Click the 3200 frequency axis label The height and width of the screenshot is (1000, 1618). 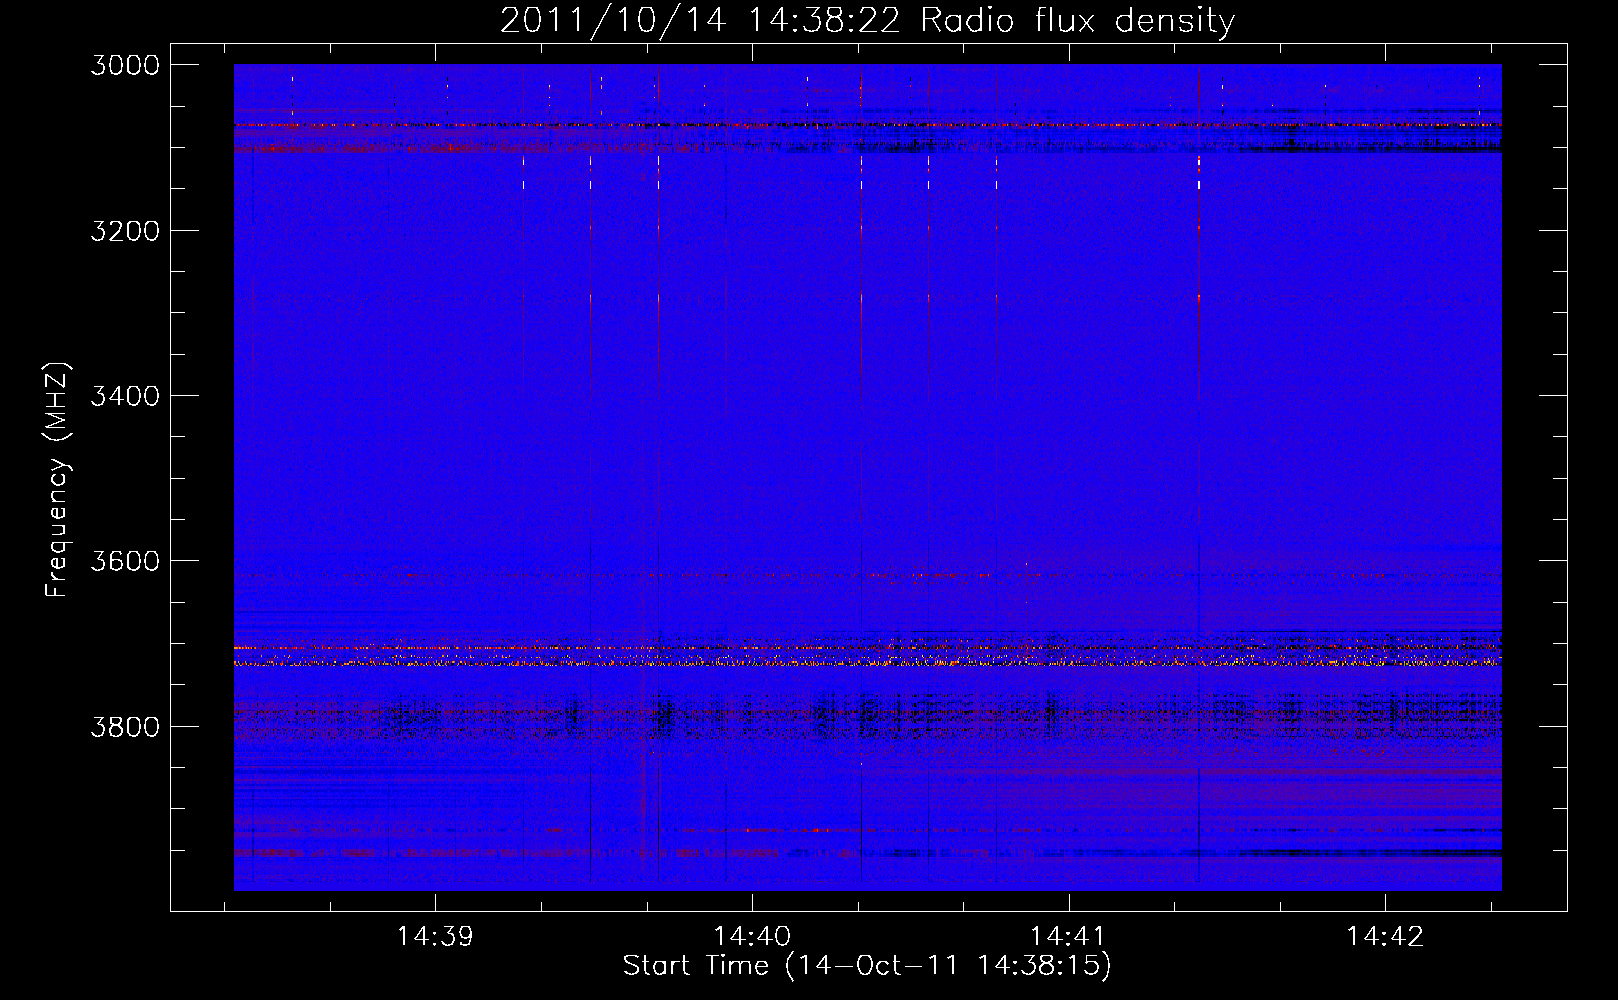[125, 231]
